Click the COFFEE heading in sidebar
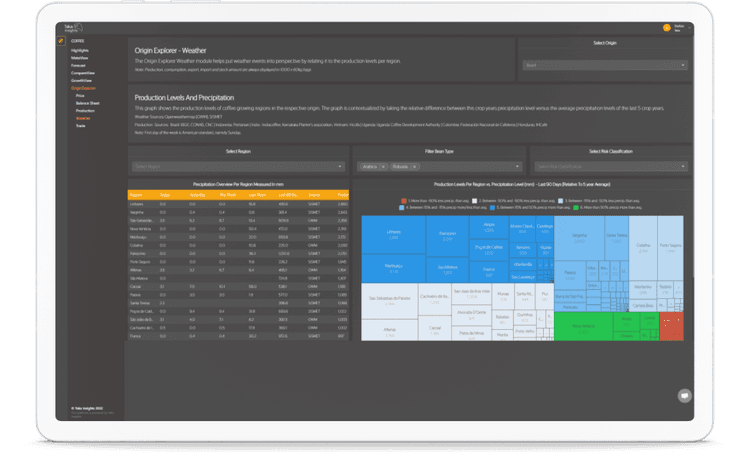The image size is (750, 456). pos(77,41)
